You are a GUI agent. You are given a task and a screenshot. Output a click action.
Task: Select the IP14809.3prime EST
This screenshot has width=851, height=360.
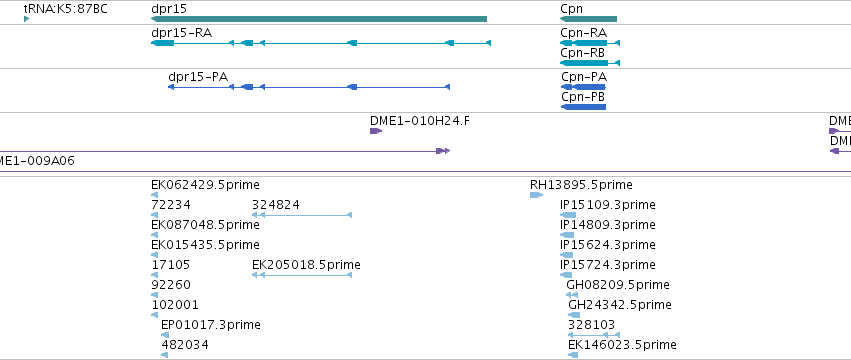[567, 235]
